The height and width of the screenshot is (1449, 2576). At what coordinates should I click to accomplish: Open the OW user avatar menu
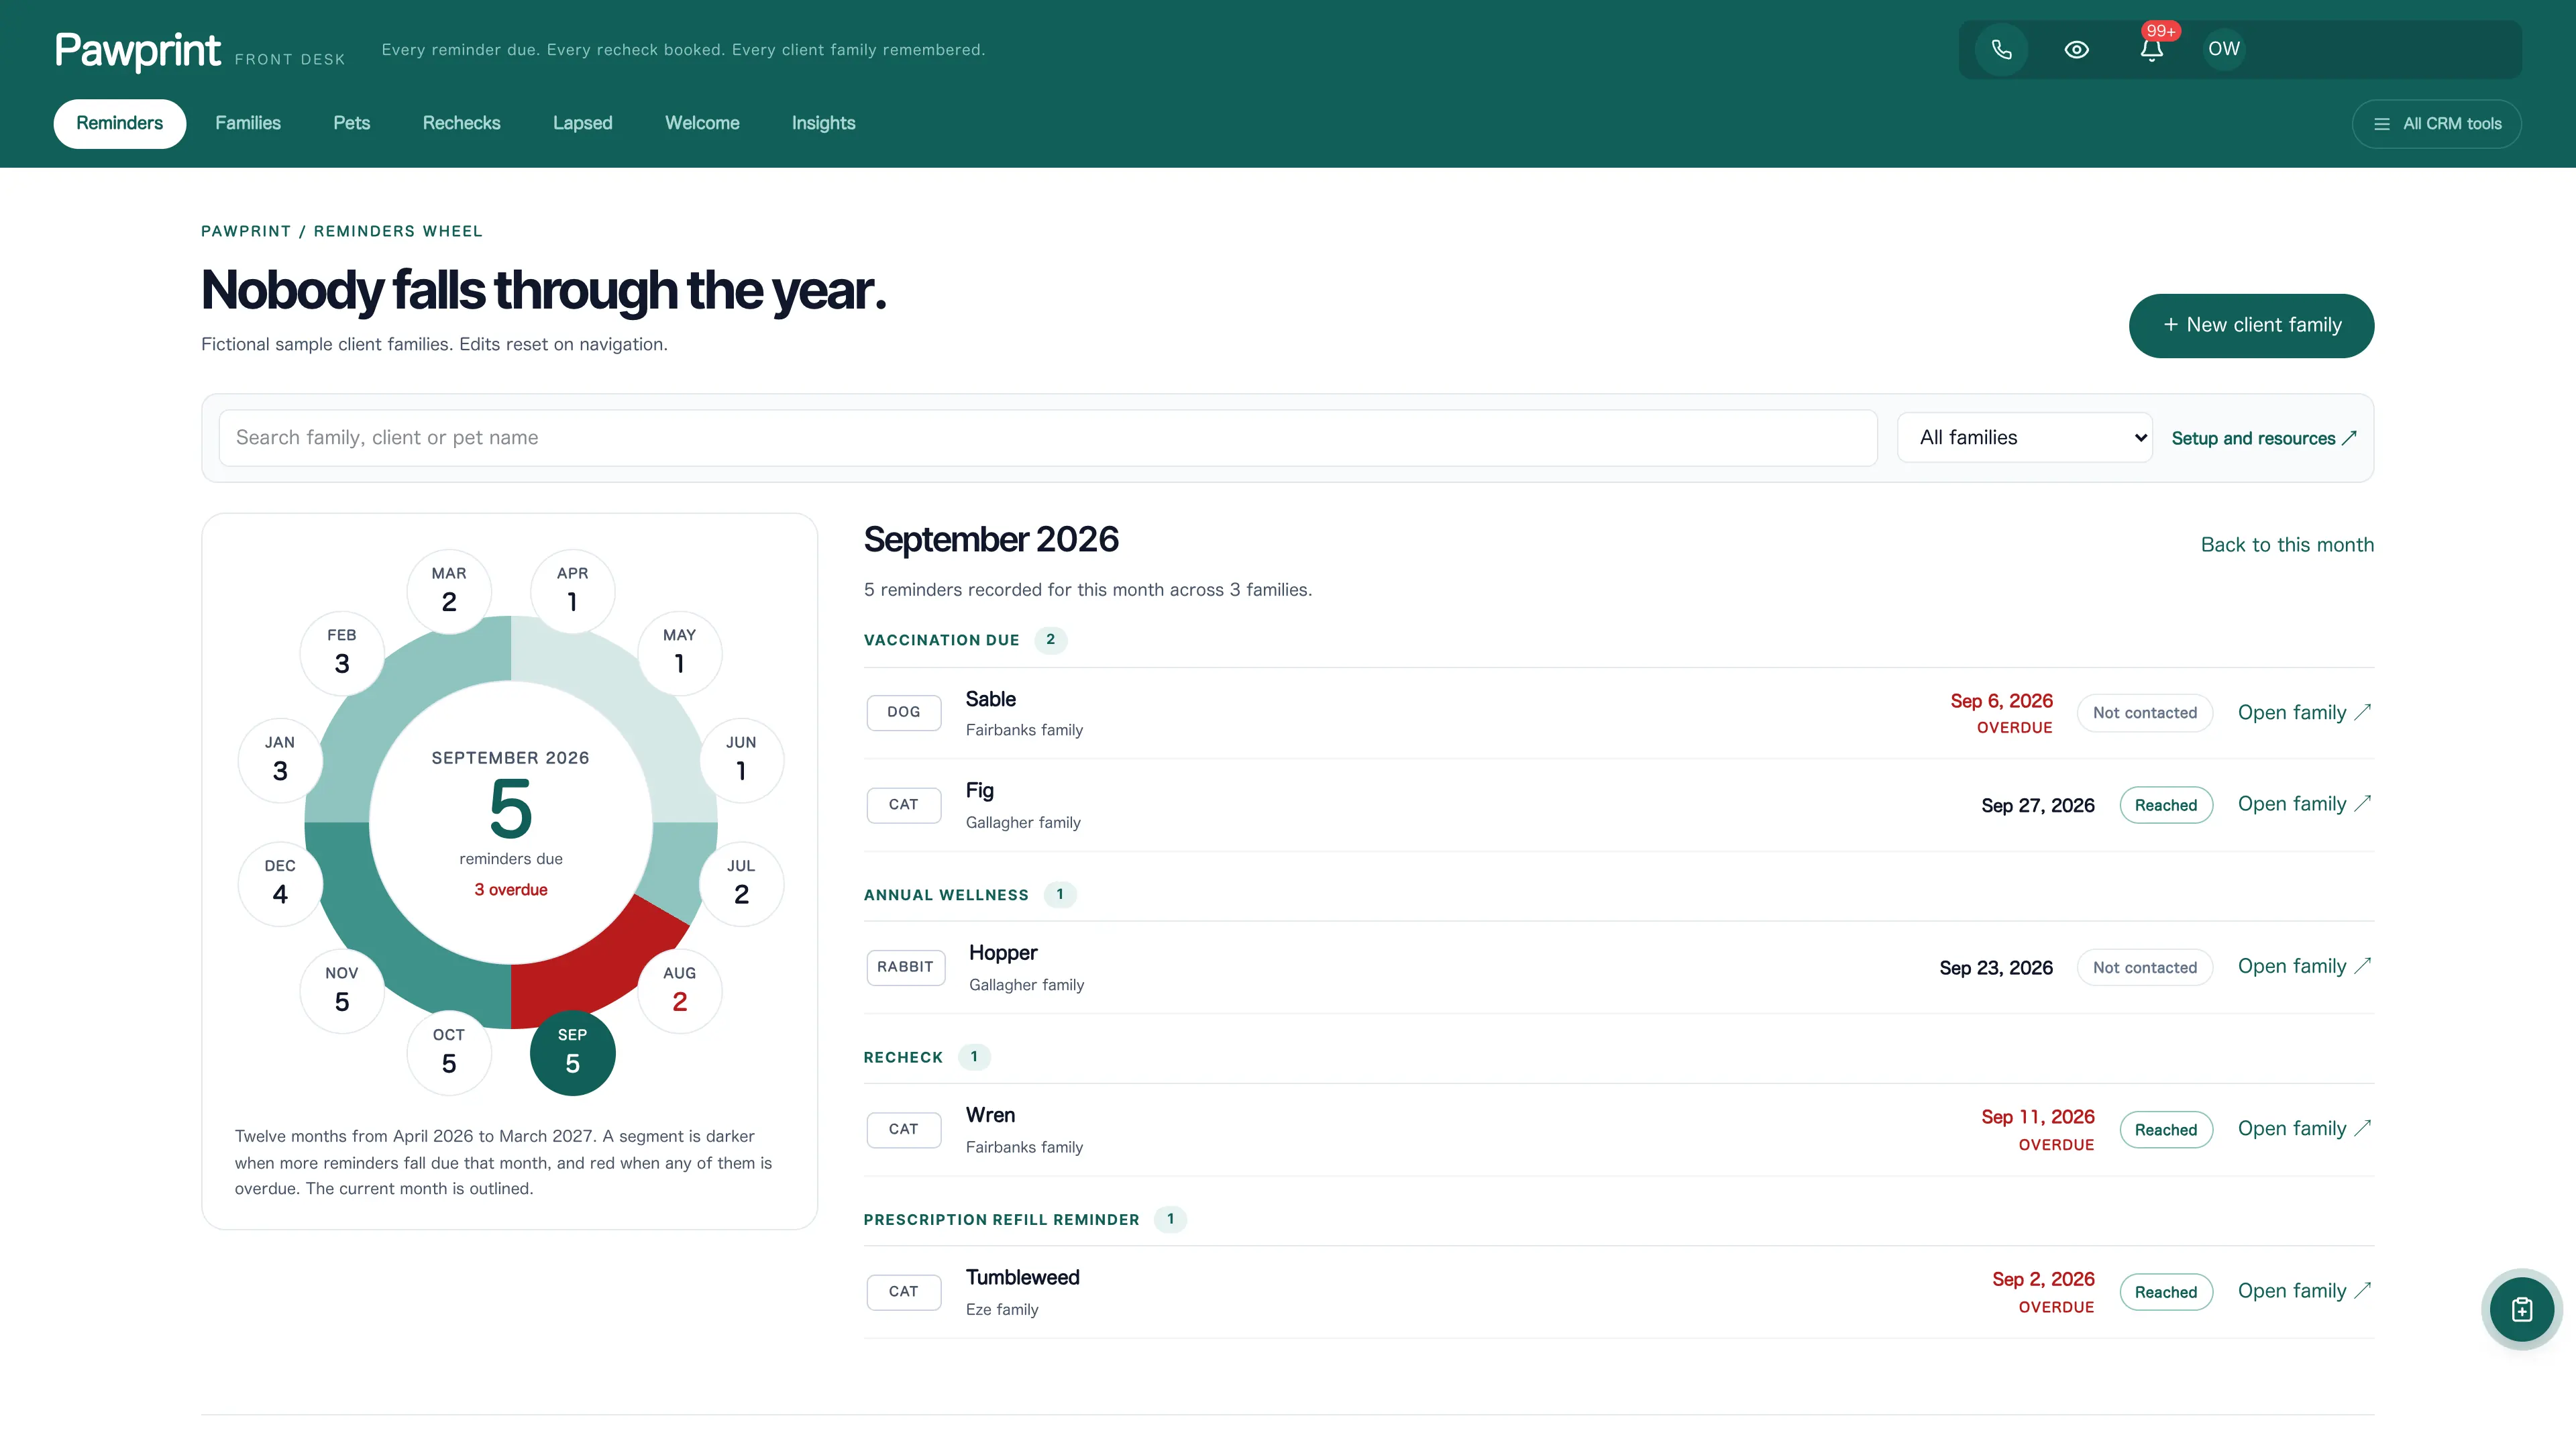[2224, 49]
